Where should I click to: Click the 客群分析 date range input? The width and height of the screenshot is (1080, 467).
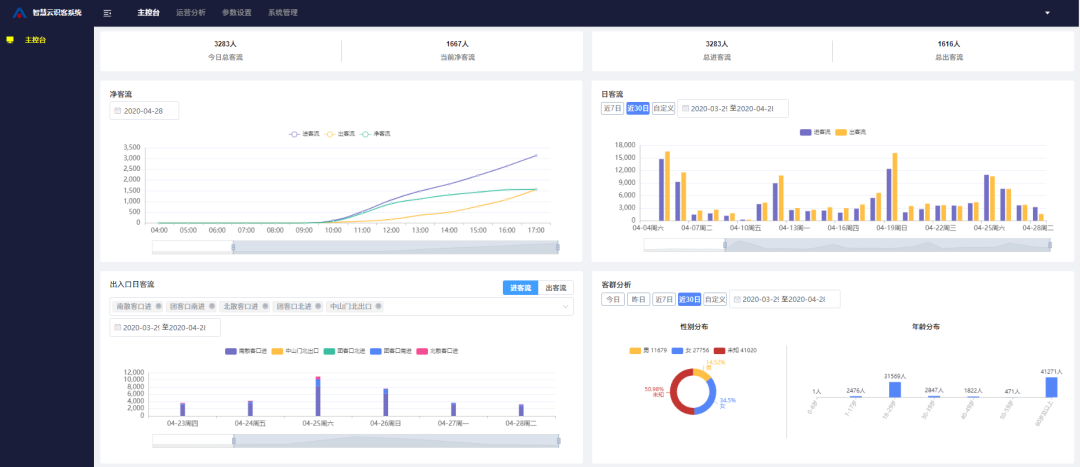pyautogui.click(x=785, y=300)
